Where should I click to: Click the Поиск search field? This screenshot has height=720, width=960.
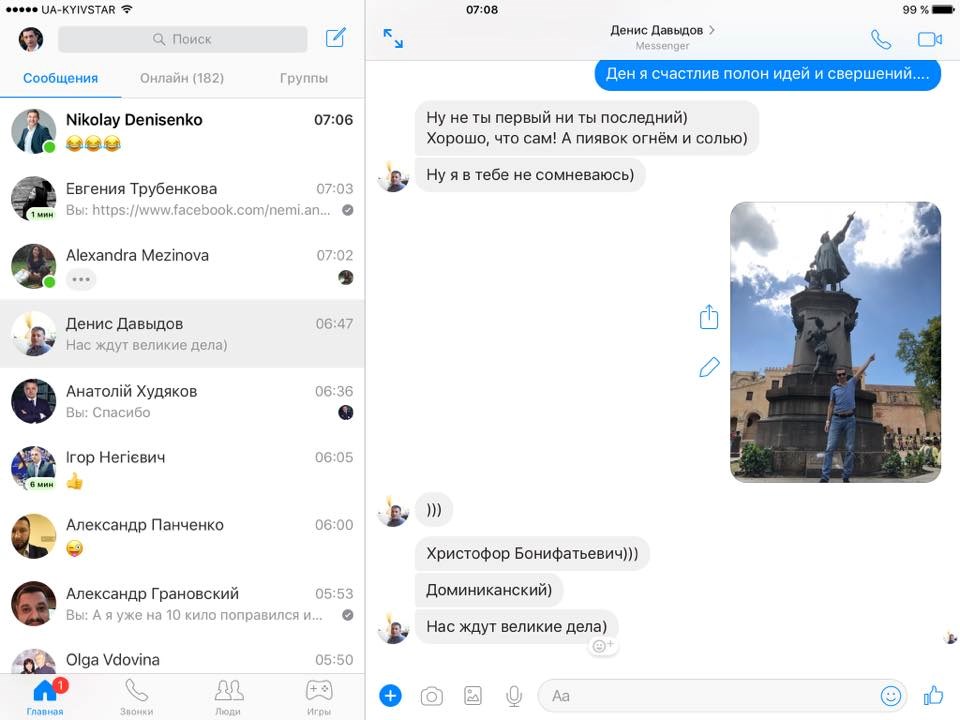(183, 39)
